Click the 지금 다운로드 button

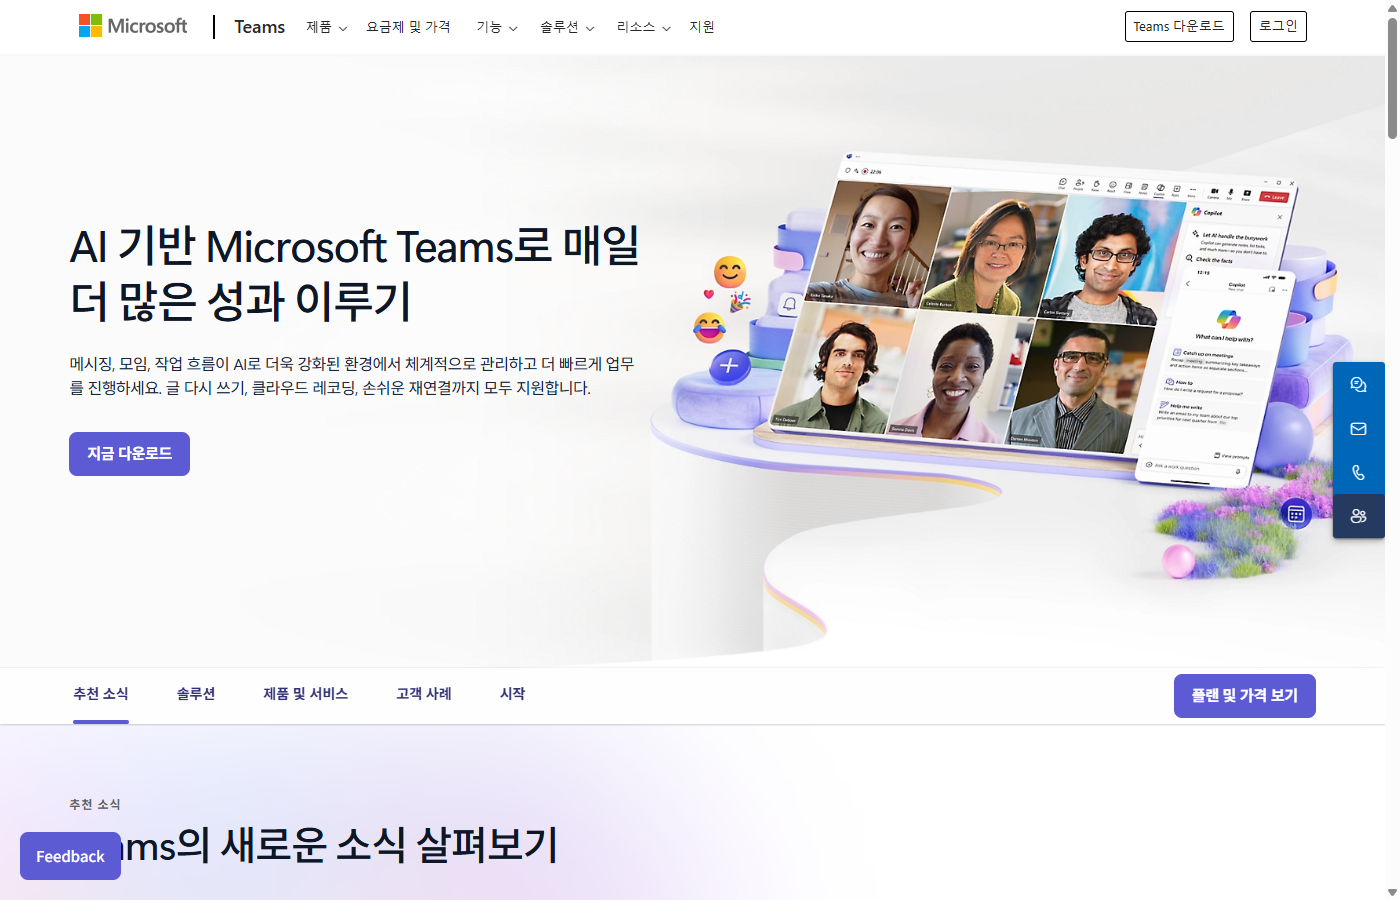pyautogui.click(x=129, y=453)
